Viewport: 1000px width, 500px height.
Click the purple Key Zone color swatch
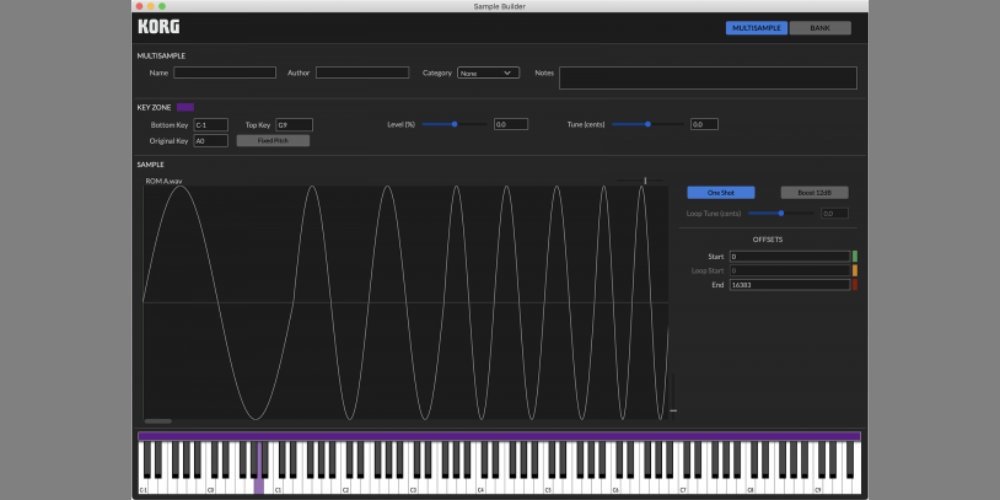pos(185,107)
